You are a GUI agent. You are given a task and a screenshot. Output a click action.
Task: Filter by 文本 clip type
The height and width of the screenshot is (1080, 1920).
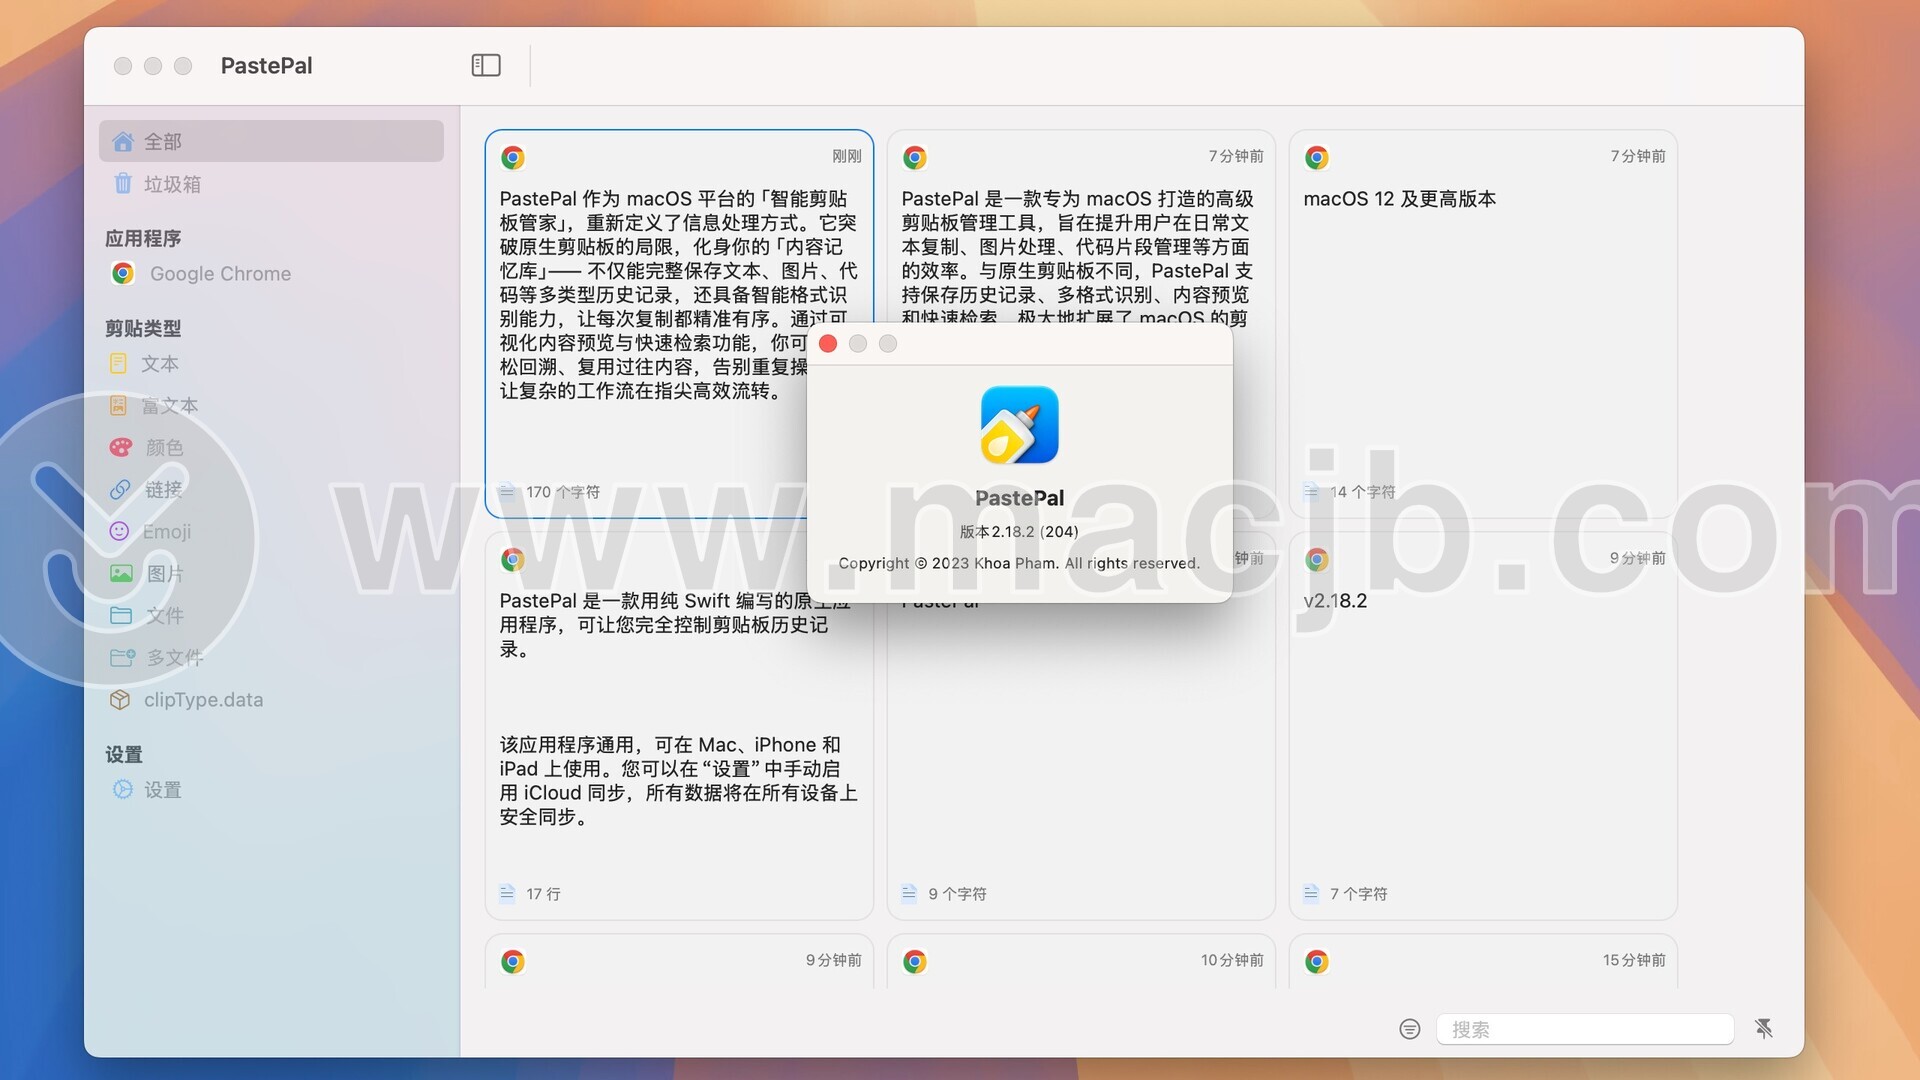[271, 364]
